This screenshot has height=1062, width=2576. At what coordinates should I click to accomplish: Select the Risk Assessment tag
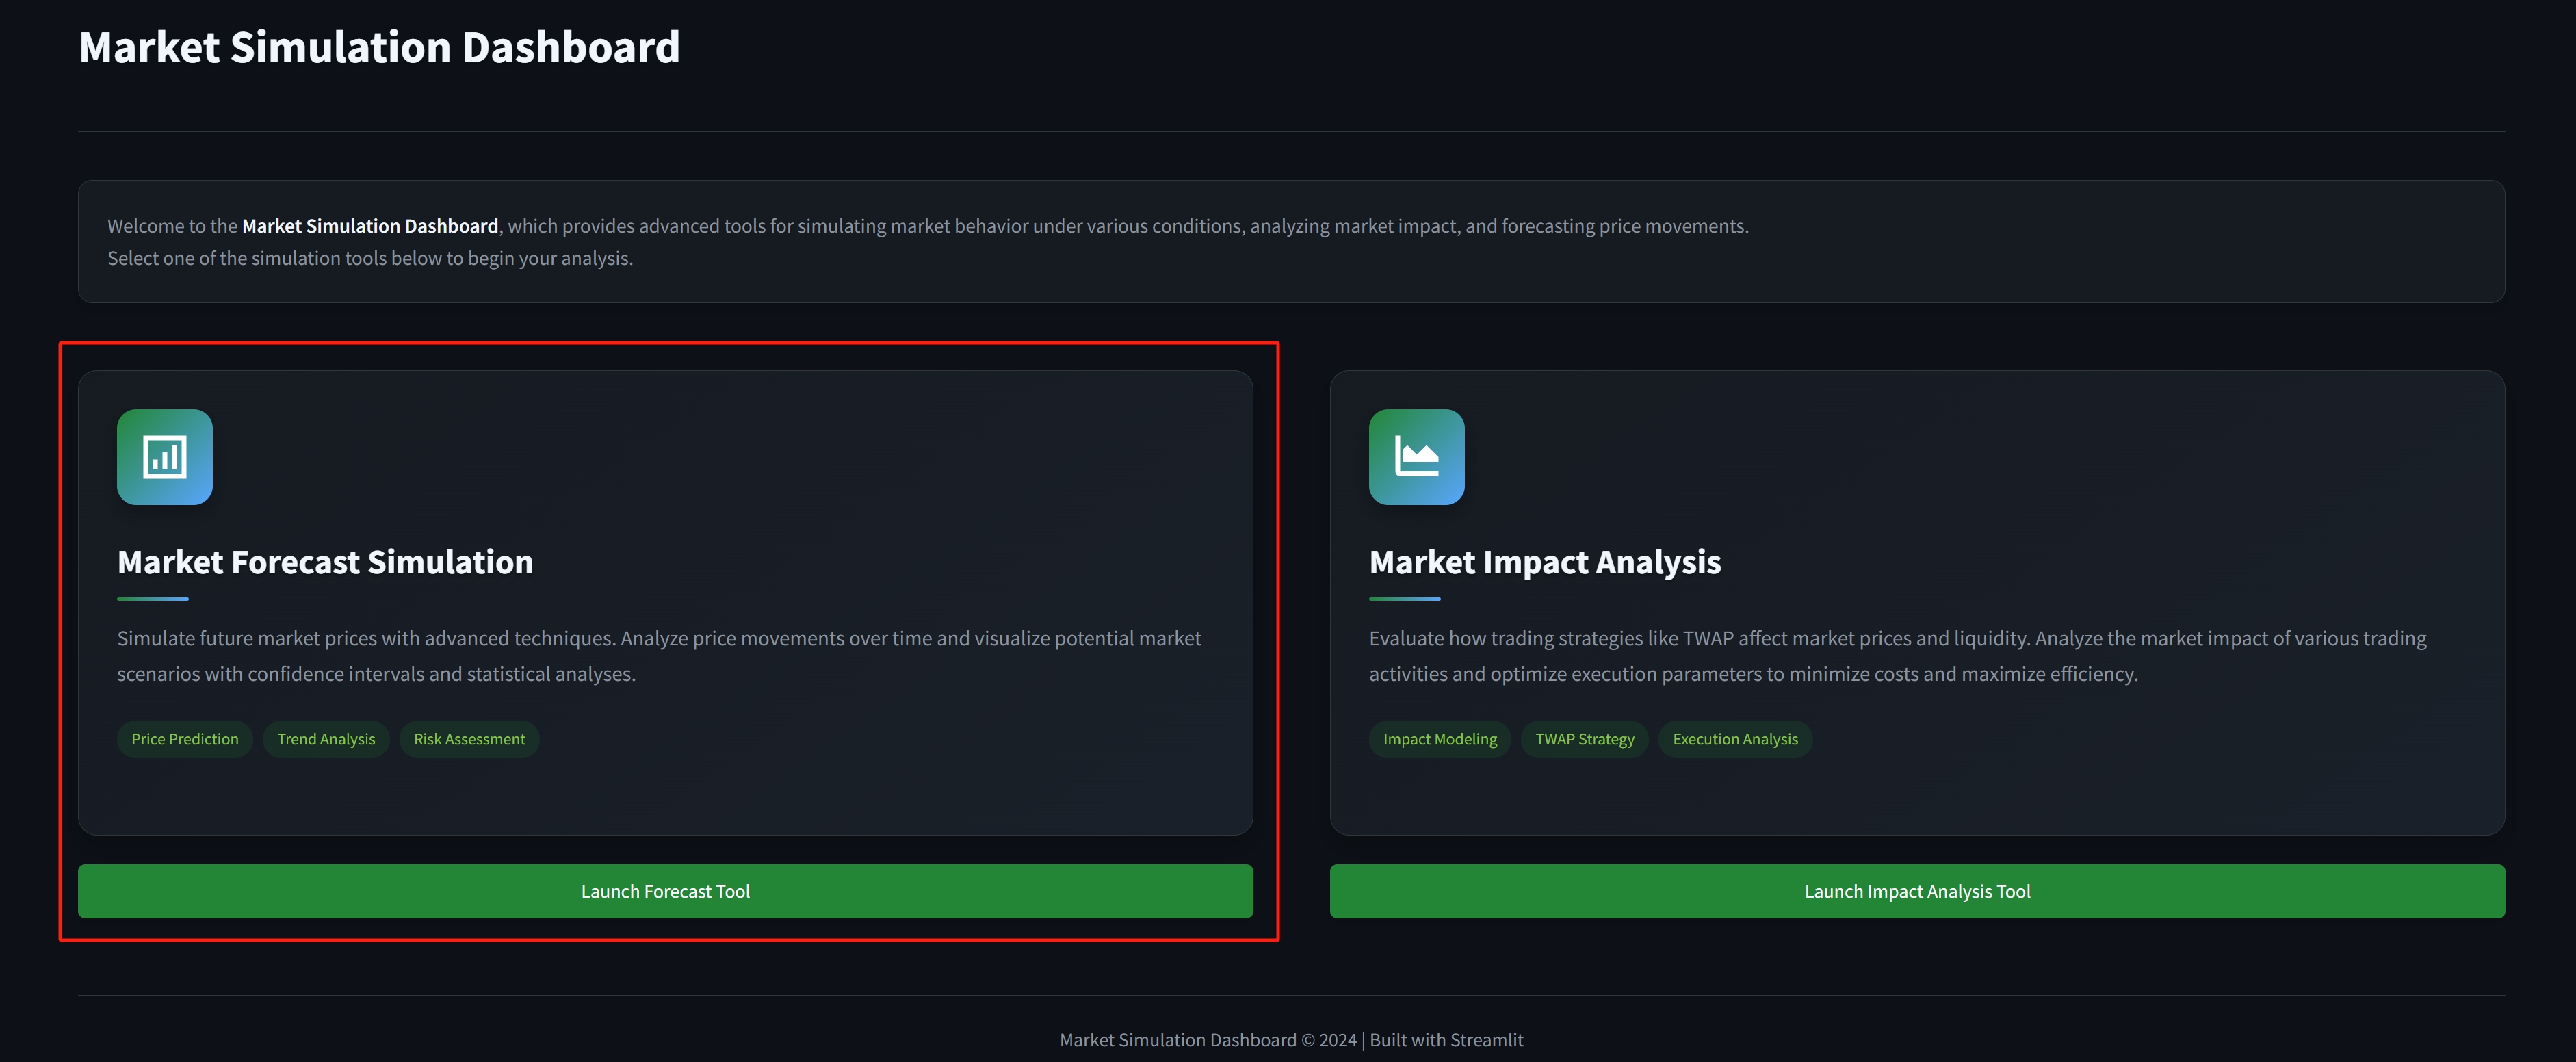469,739
